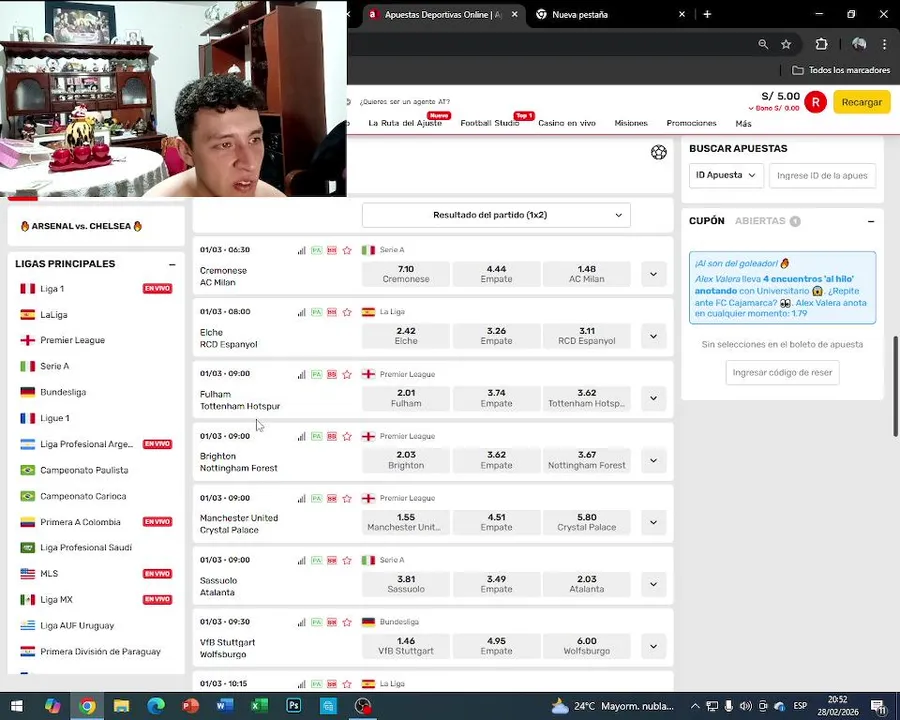The image size is (900, 720).
Task: Click the Ingresar código de reserva field
Action: click(782, 372)
